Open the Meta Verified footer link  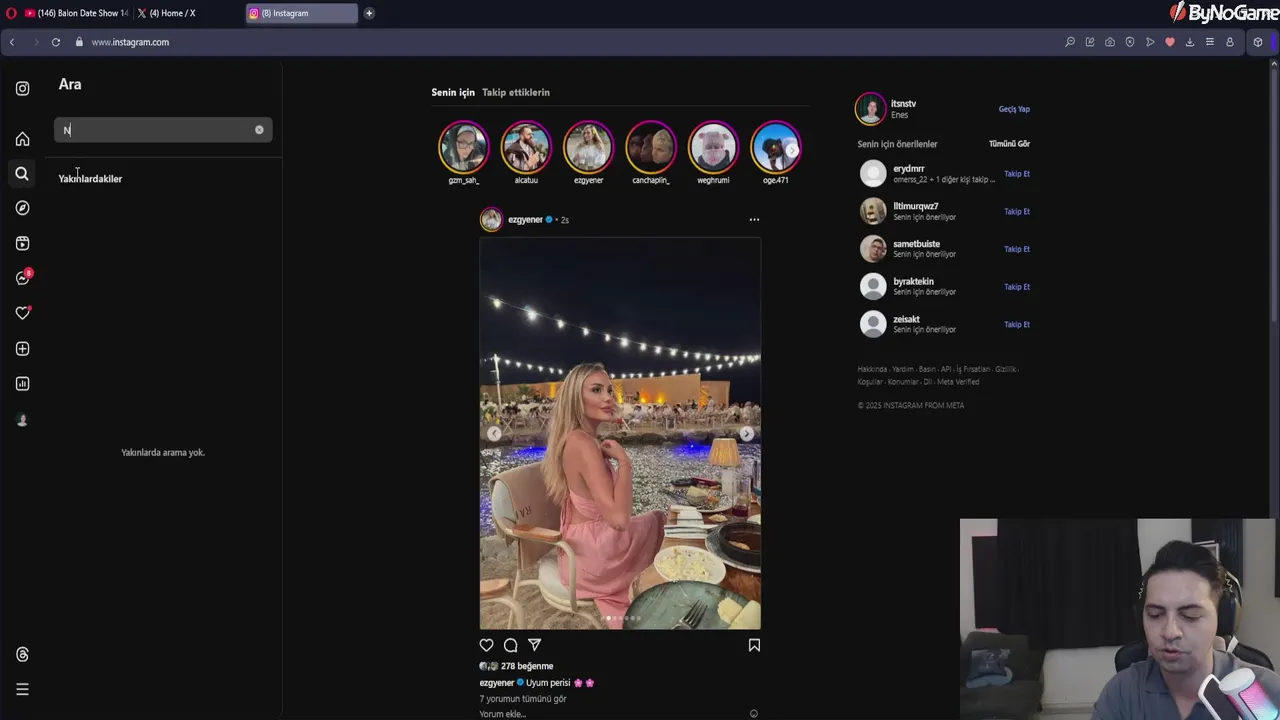click(958, 382)
